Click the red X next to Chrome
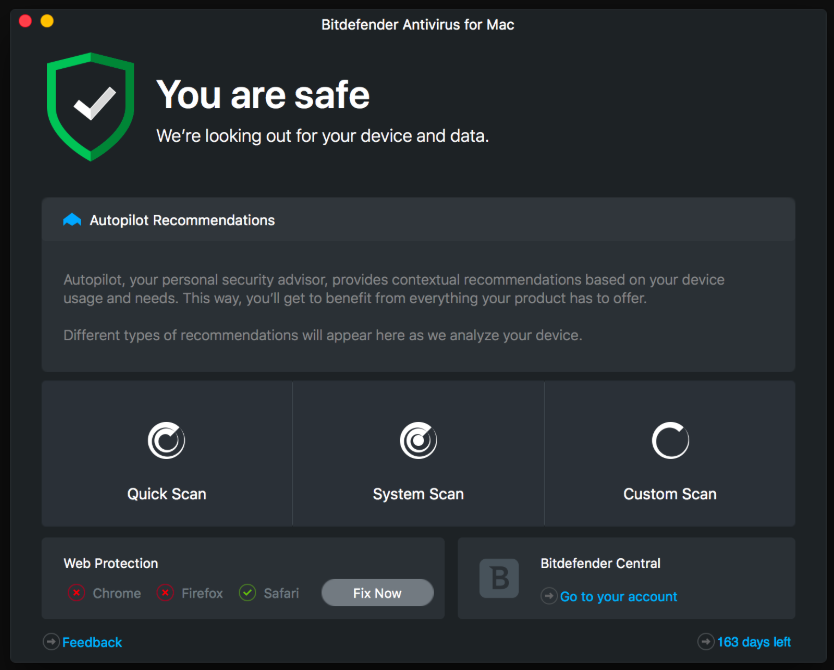Viewport: 834px width, 670px height. 76,592
